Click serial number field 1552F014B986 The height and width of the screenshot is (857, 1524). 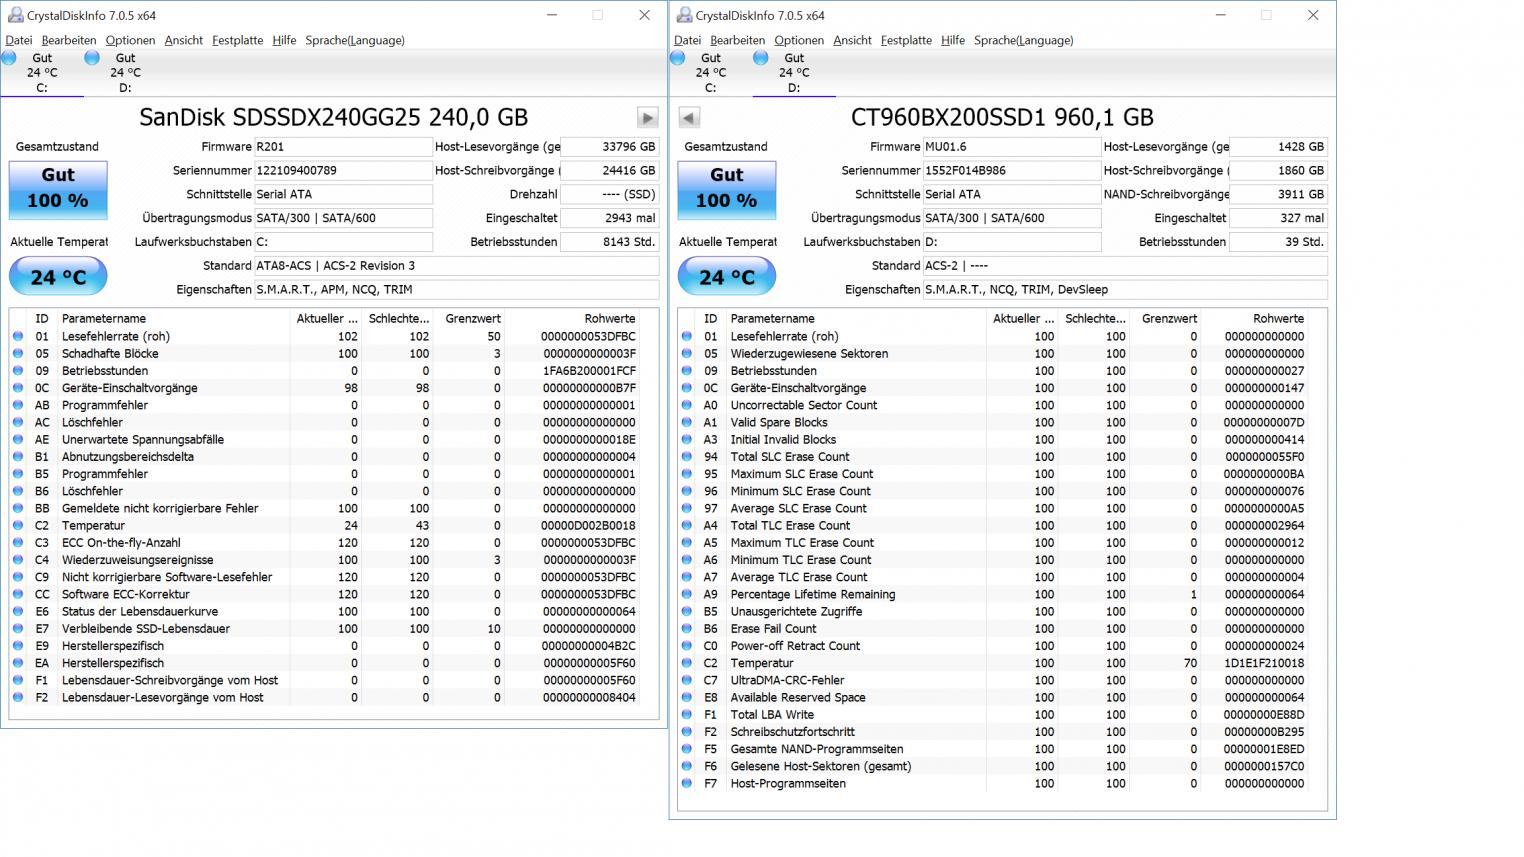(x=1011, y=171)
